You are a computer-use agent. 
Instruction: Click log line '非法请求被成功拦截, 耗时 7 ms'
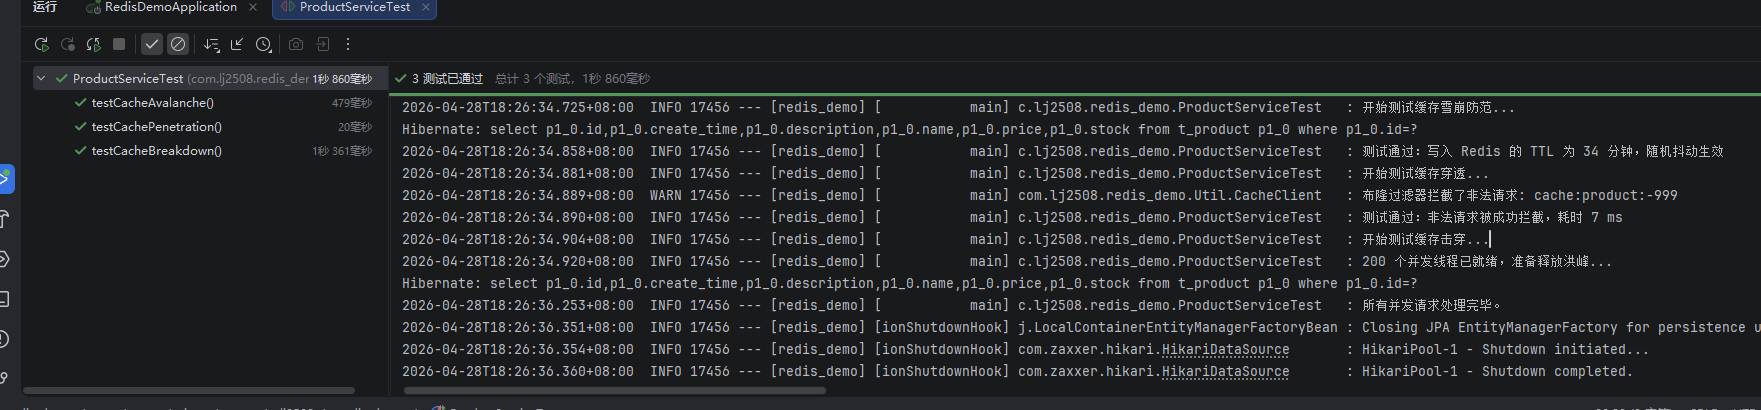click(x=1012, y=218)
